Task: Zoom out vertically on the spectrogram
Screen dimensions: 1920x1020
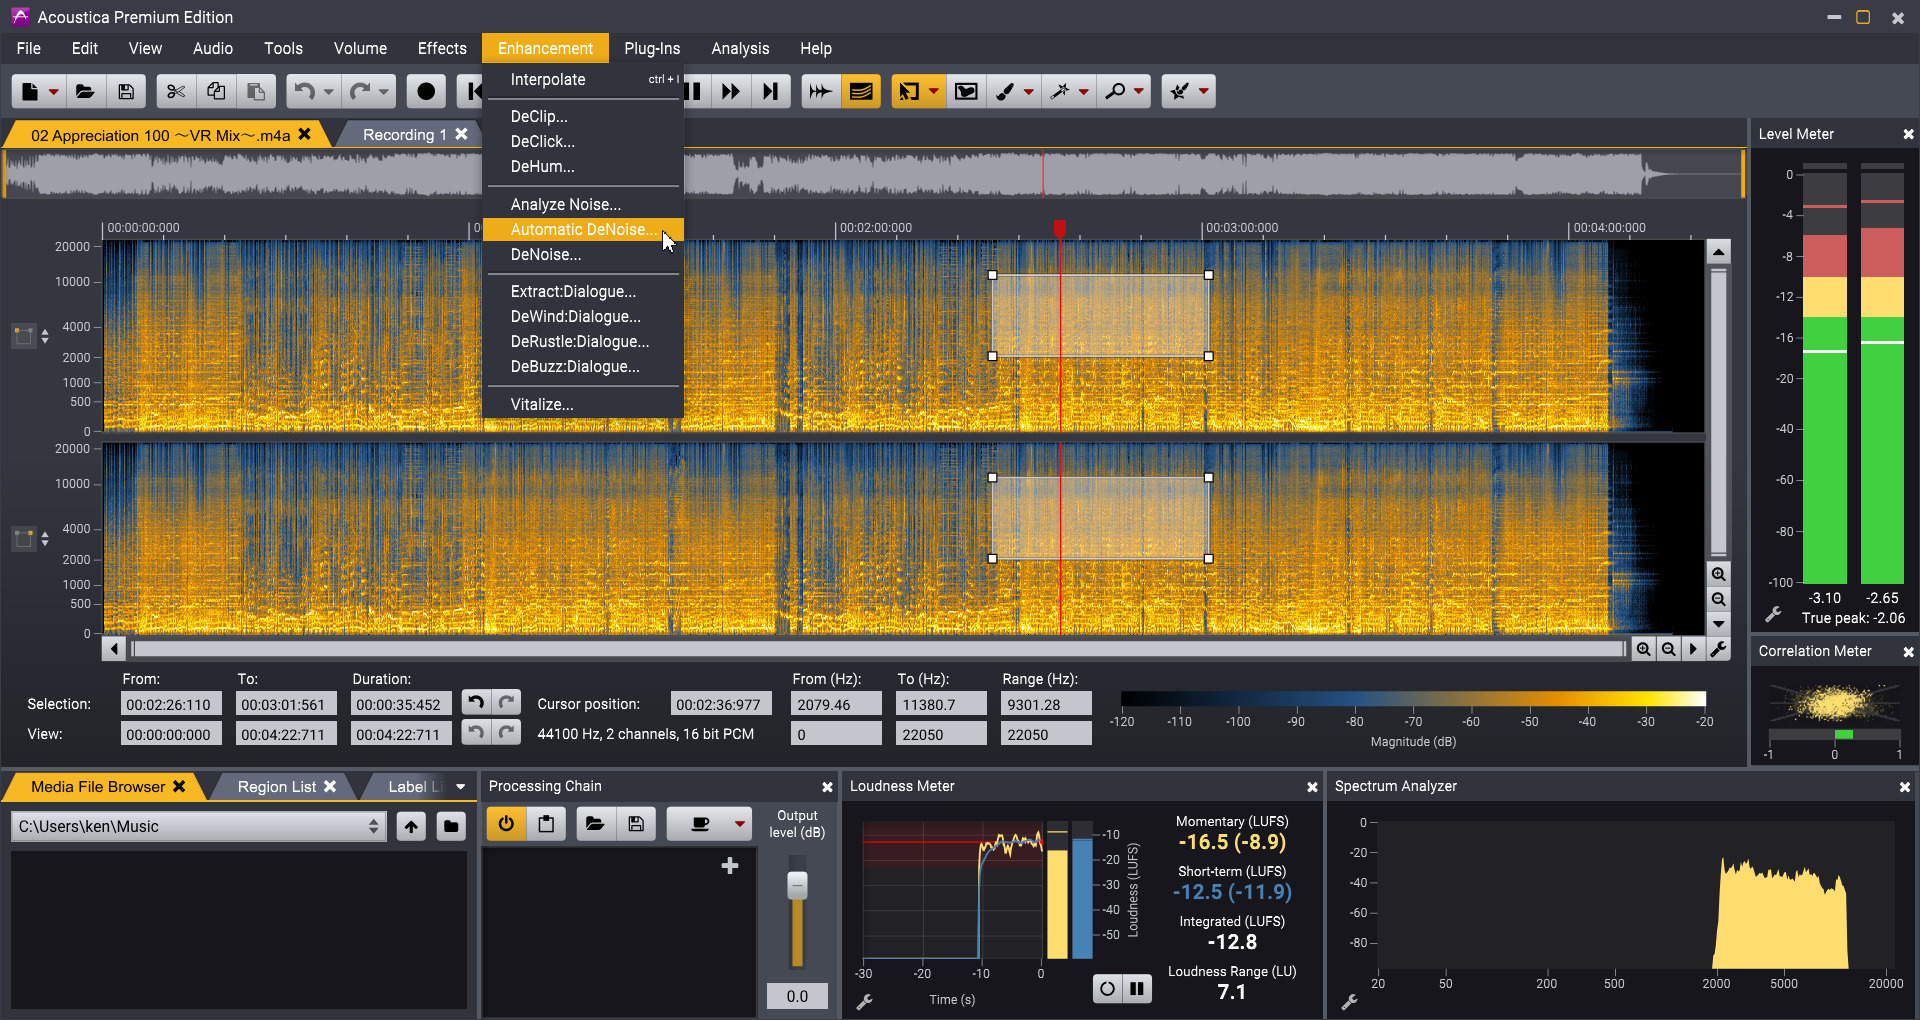Action: 1718,599
